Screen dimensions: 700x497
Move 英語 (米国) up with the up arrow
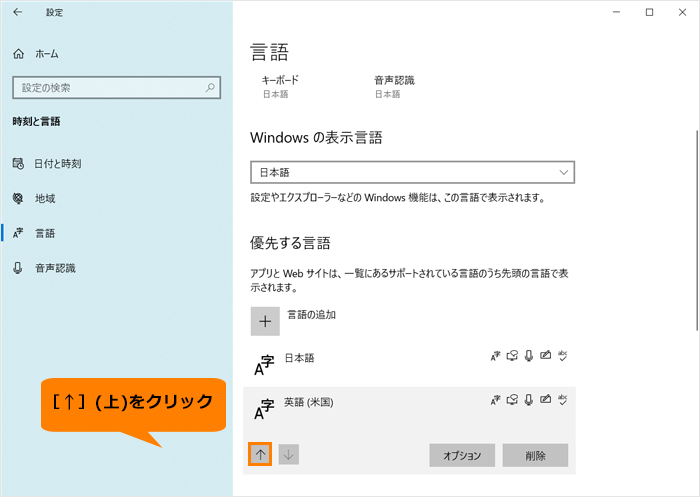(x=260, y=455)
